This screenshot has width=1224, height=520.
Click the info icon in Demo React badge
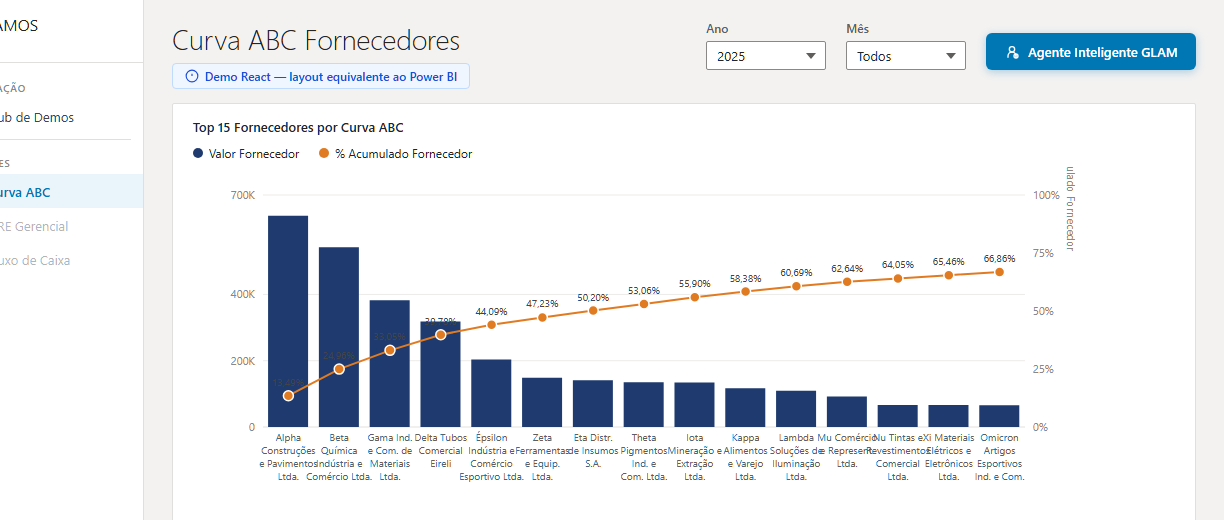(x=192, y=76)
